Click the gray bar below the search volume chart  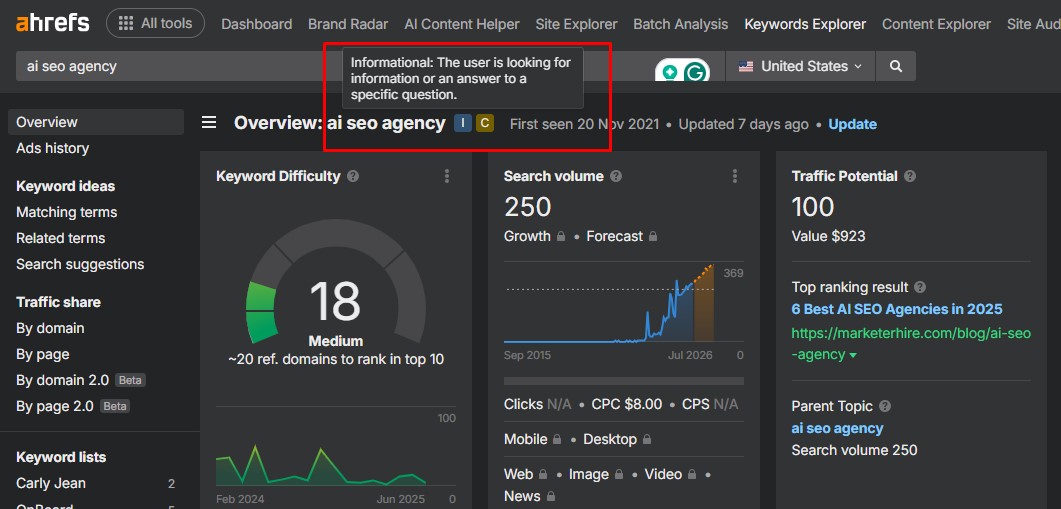click(x=624, y=381)
